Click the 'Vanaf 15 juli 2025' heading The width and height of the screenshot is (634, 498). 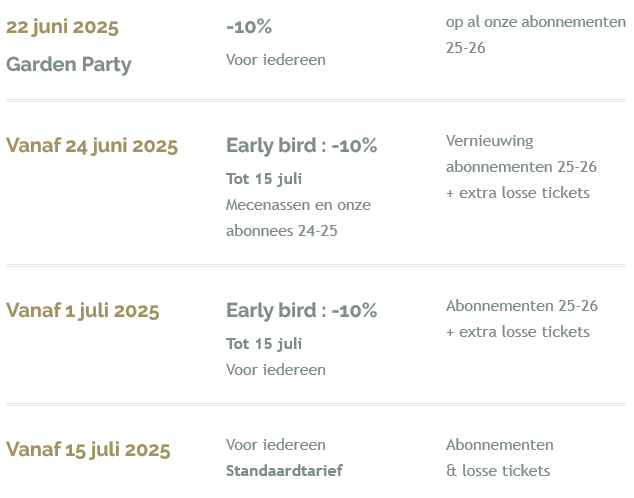click(x=88, y=450)
